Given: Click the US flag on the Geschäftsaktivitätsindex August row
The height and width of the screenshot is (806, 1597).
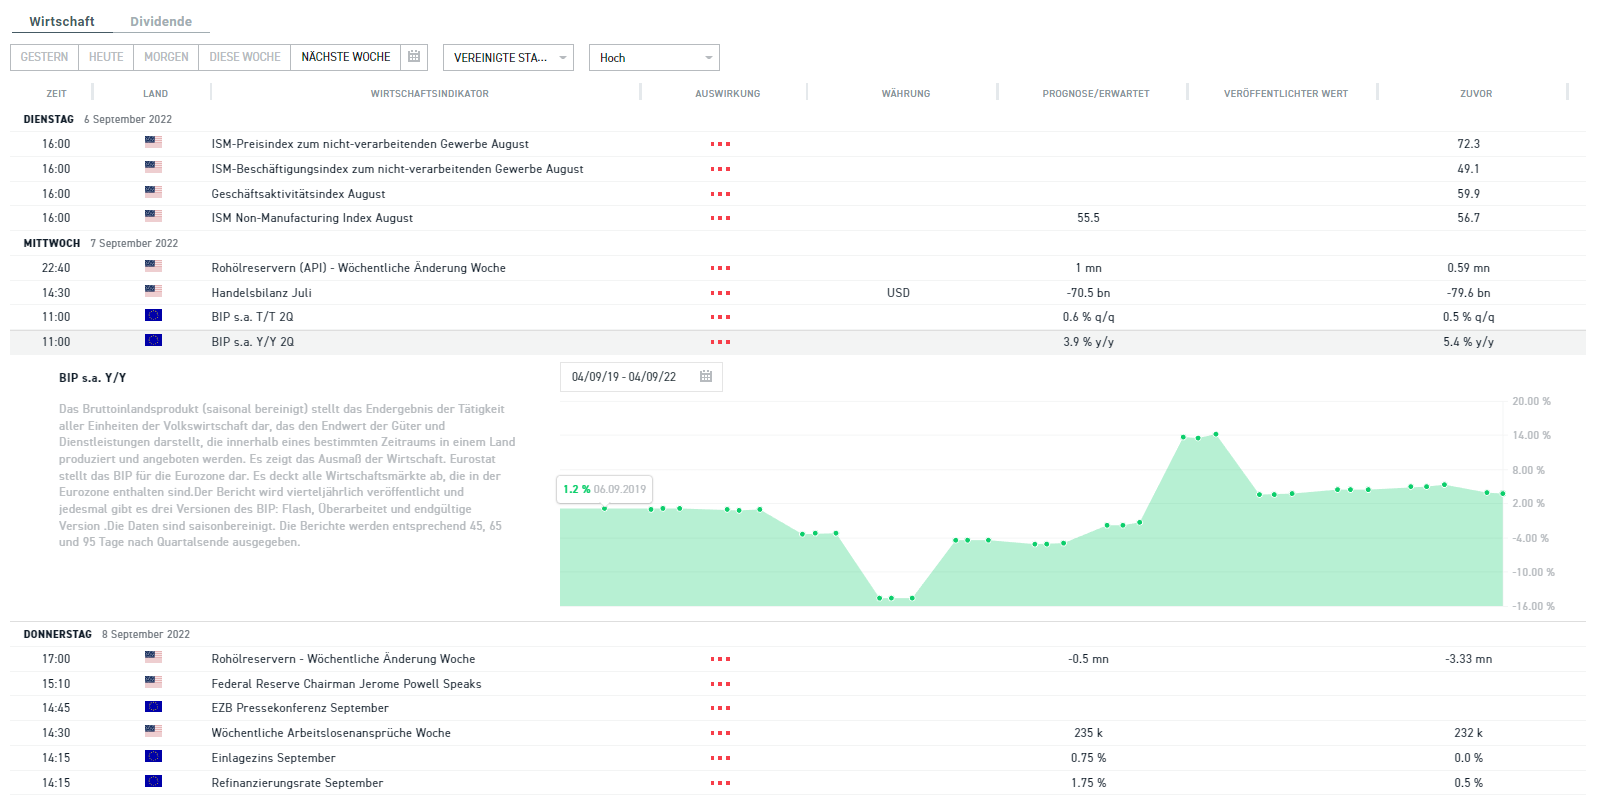Looking at the screenshot, I should click(x=153, y=192).
